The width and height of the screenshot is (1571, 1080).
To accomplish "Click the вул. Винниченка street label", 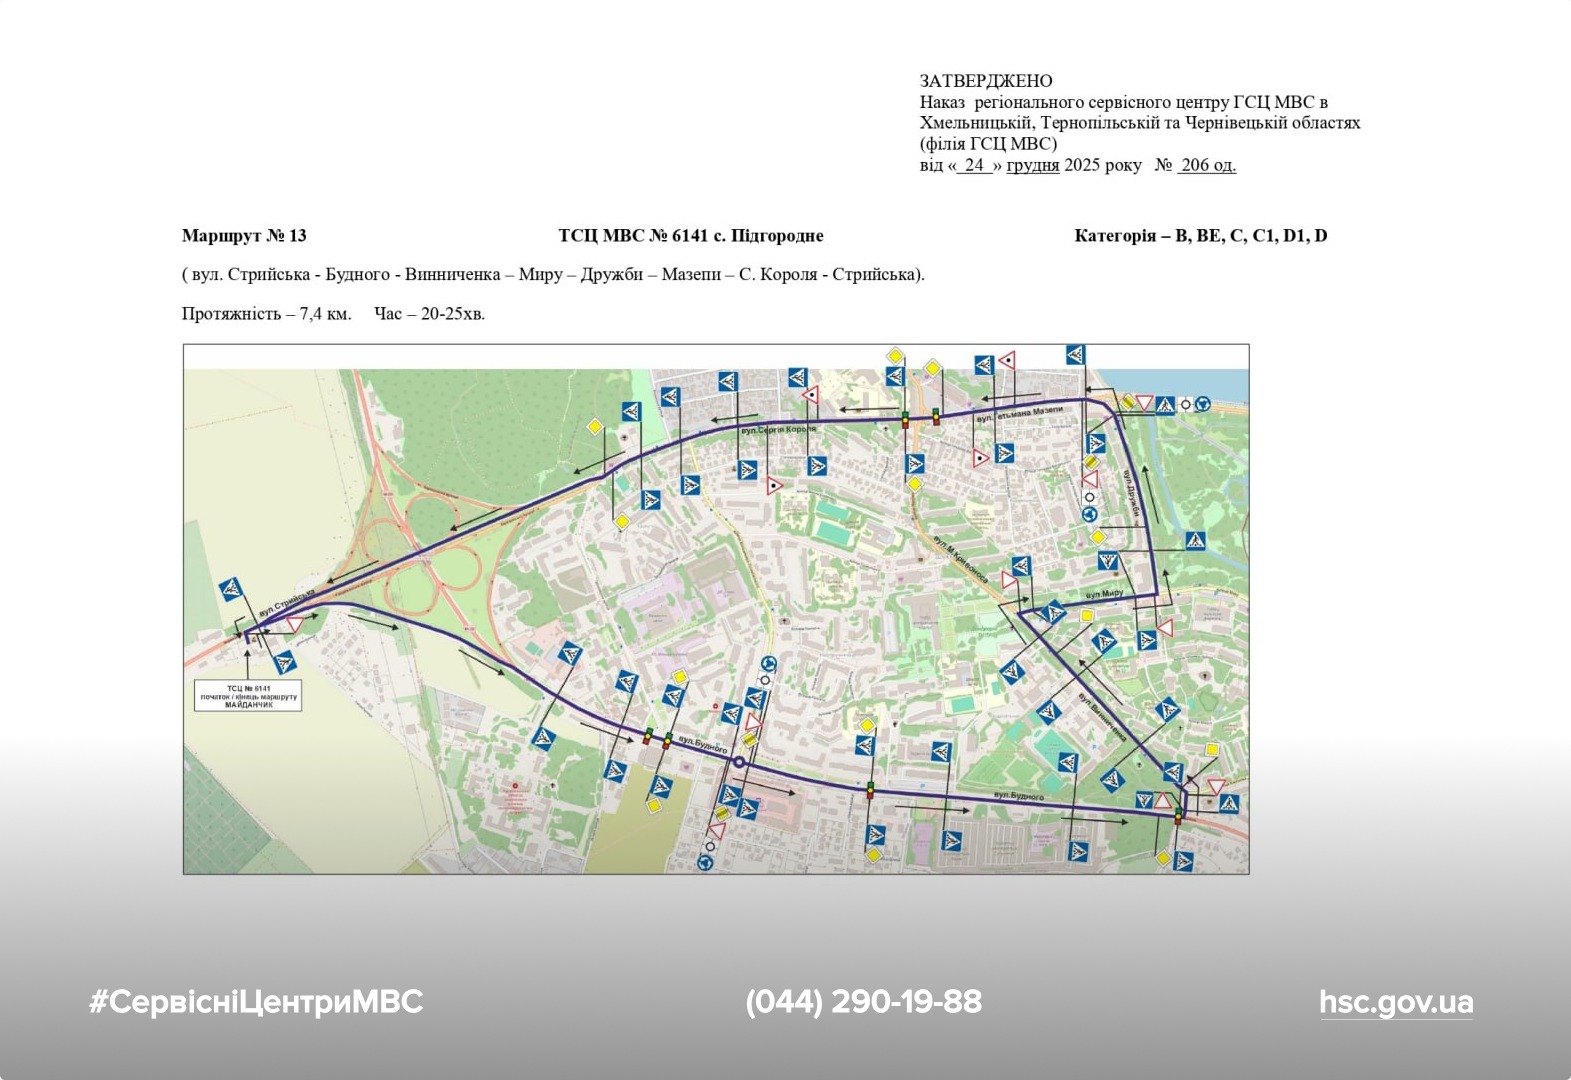I will pos(1102,716).
